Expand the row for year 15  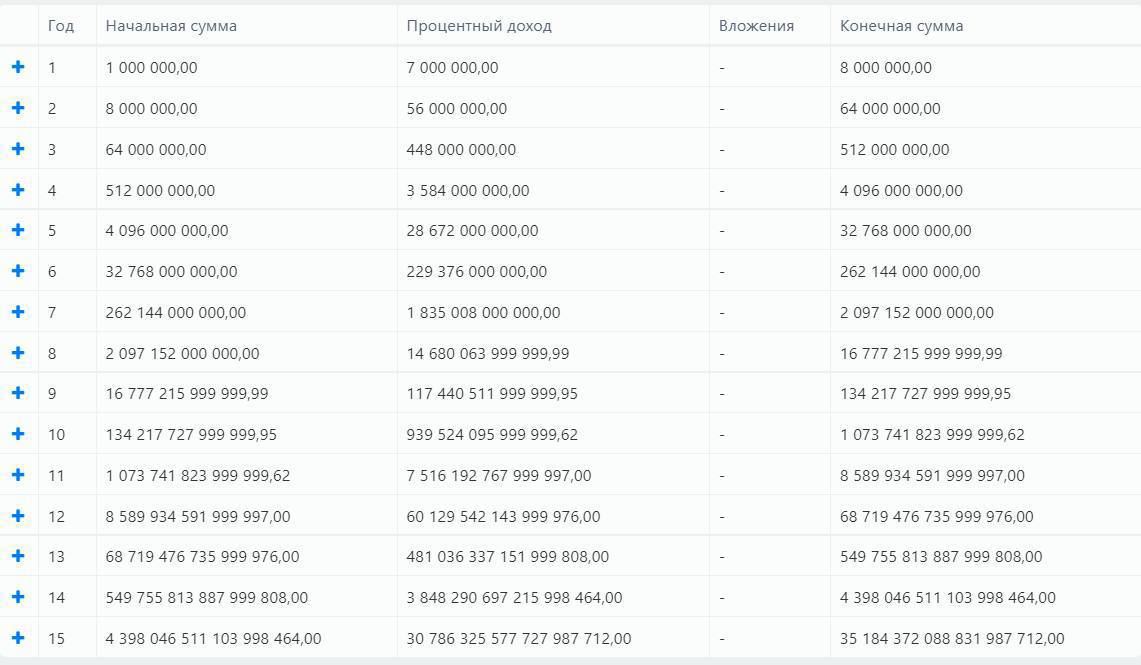[18, 638]
